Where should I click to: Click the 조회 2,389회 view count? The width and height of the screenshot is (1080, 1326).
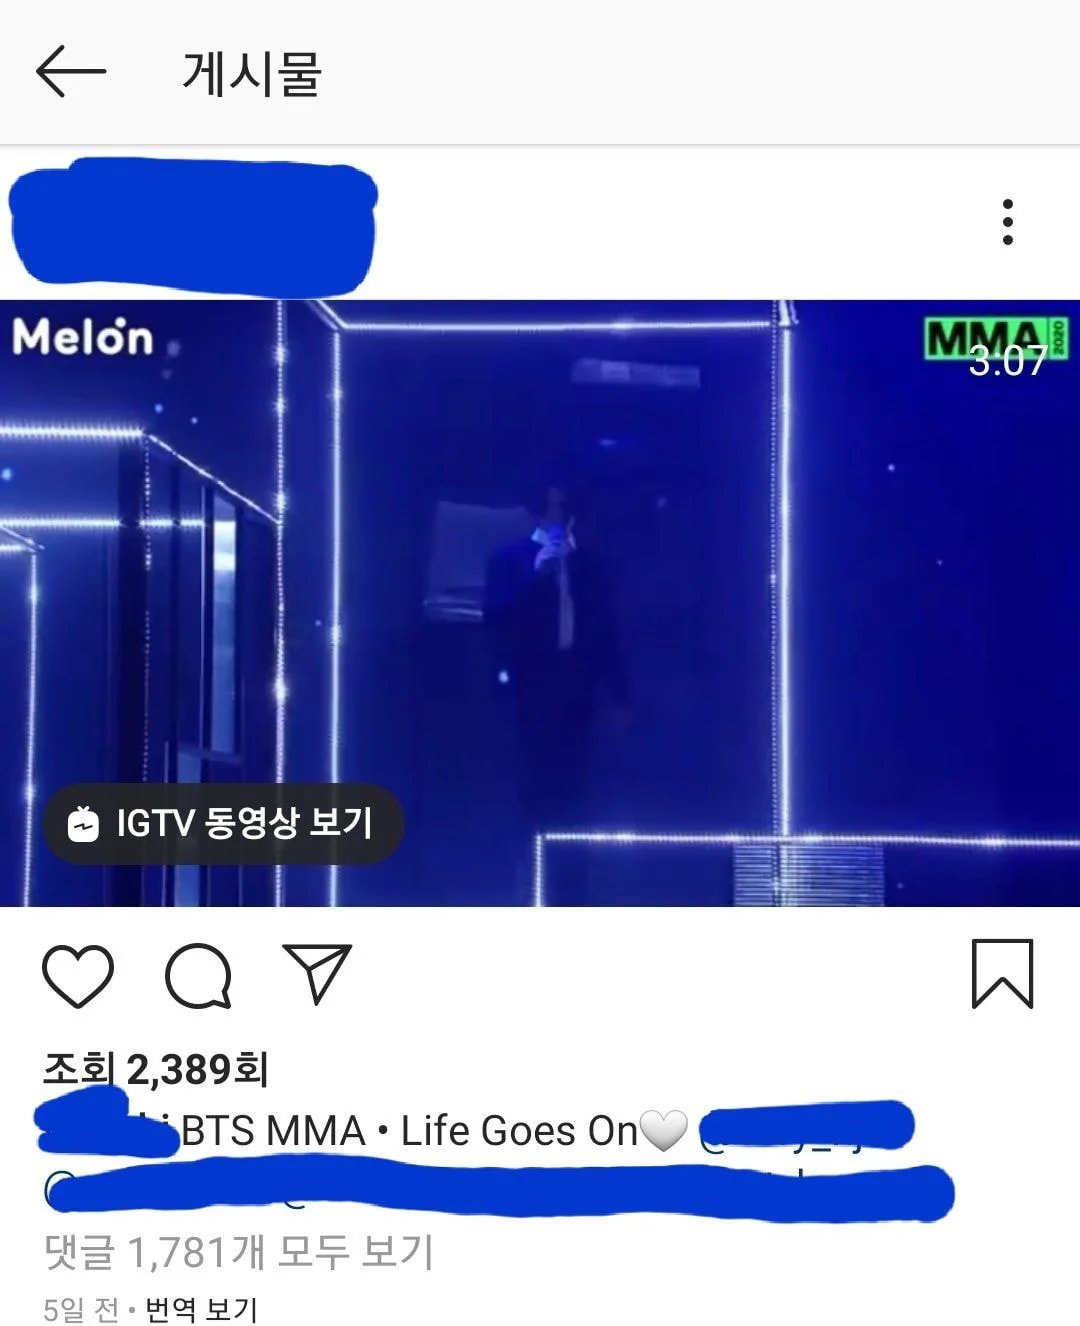tap(155, 1070)
